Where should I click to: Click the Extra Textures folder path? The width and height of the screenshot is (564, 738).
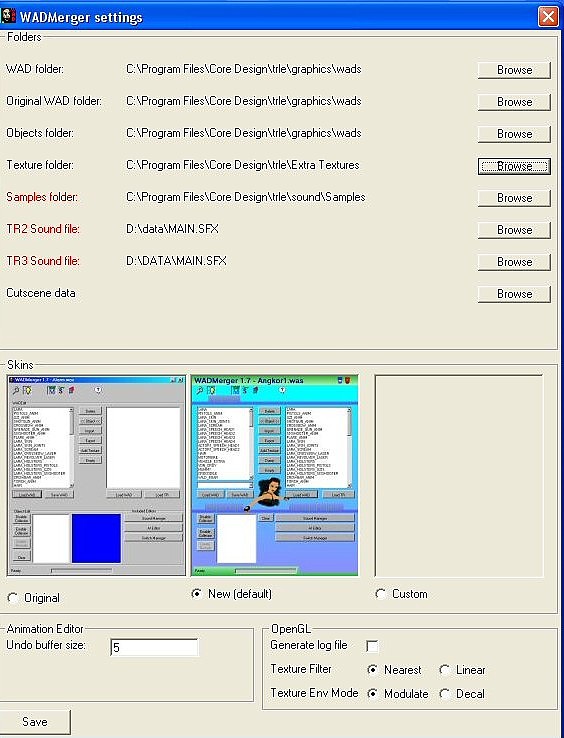(x=243, y=165)
